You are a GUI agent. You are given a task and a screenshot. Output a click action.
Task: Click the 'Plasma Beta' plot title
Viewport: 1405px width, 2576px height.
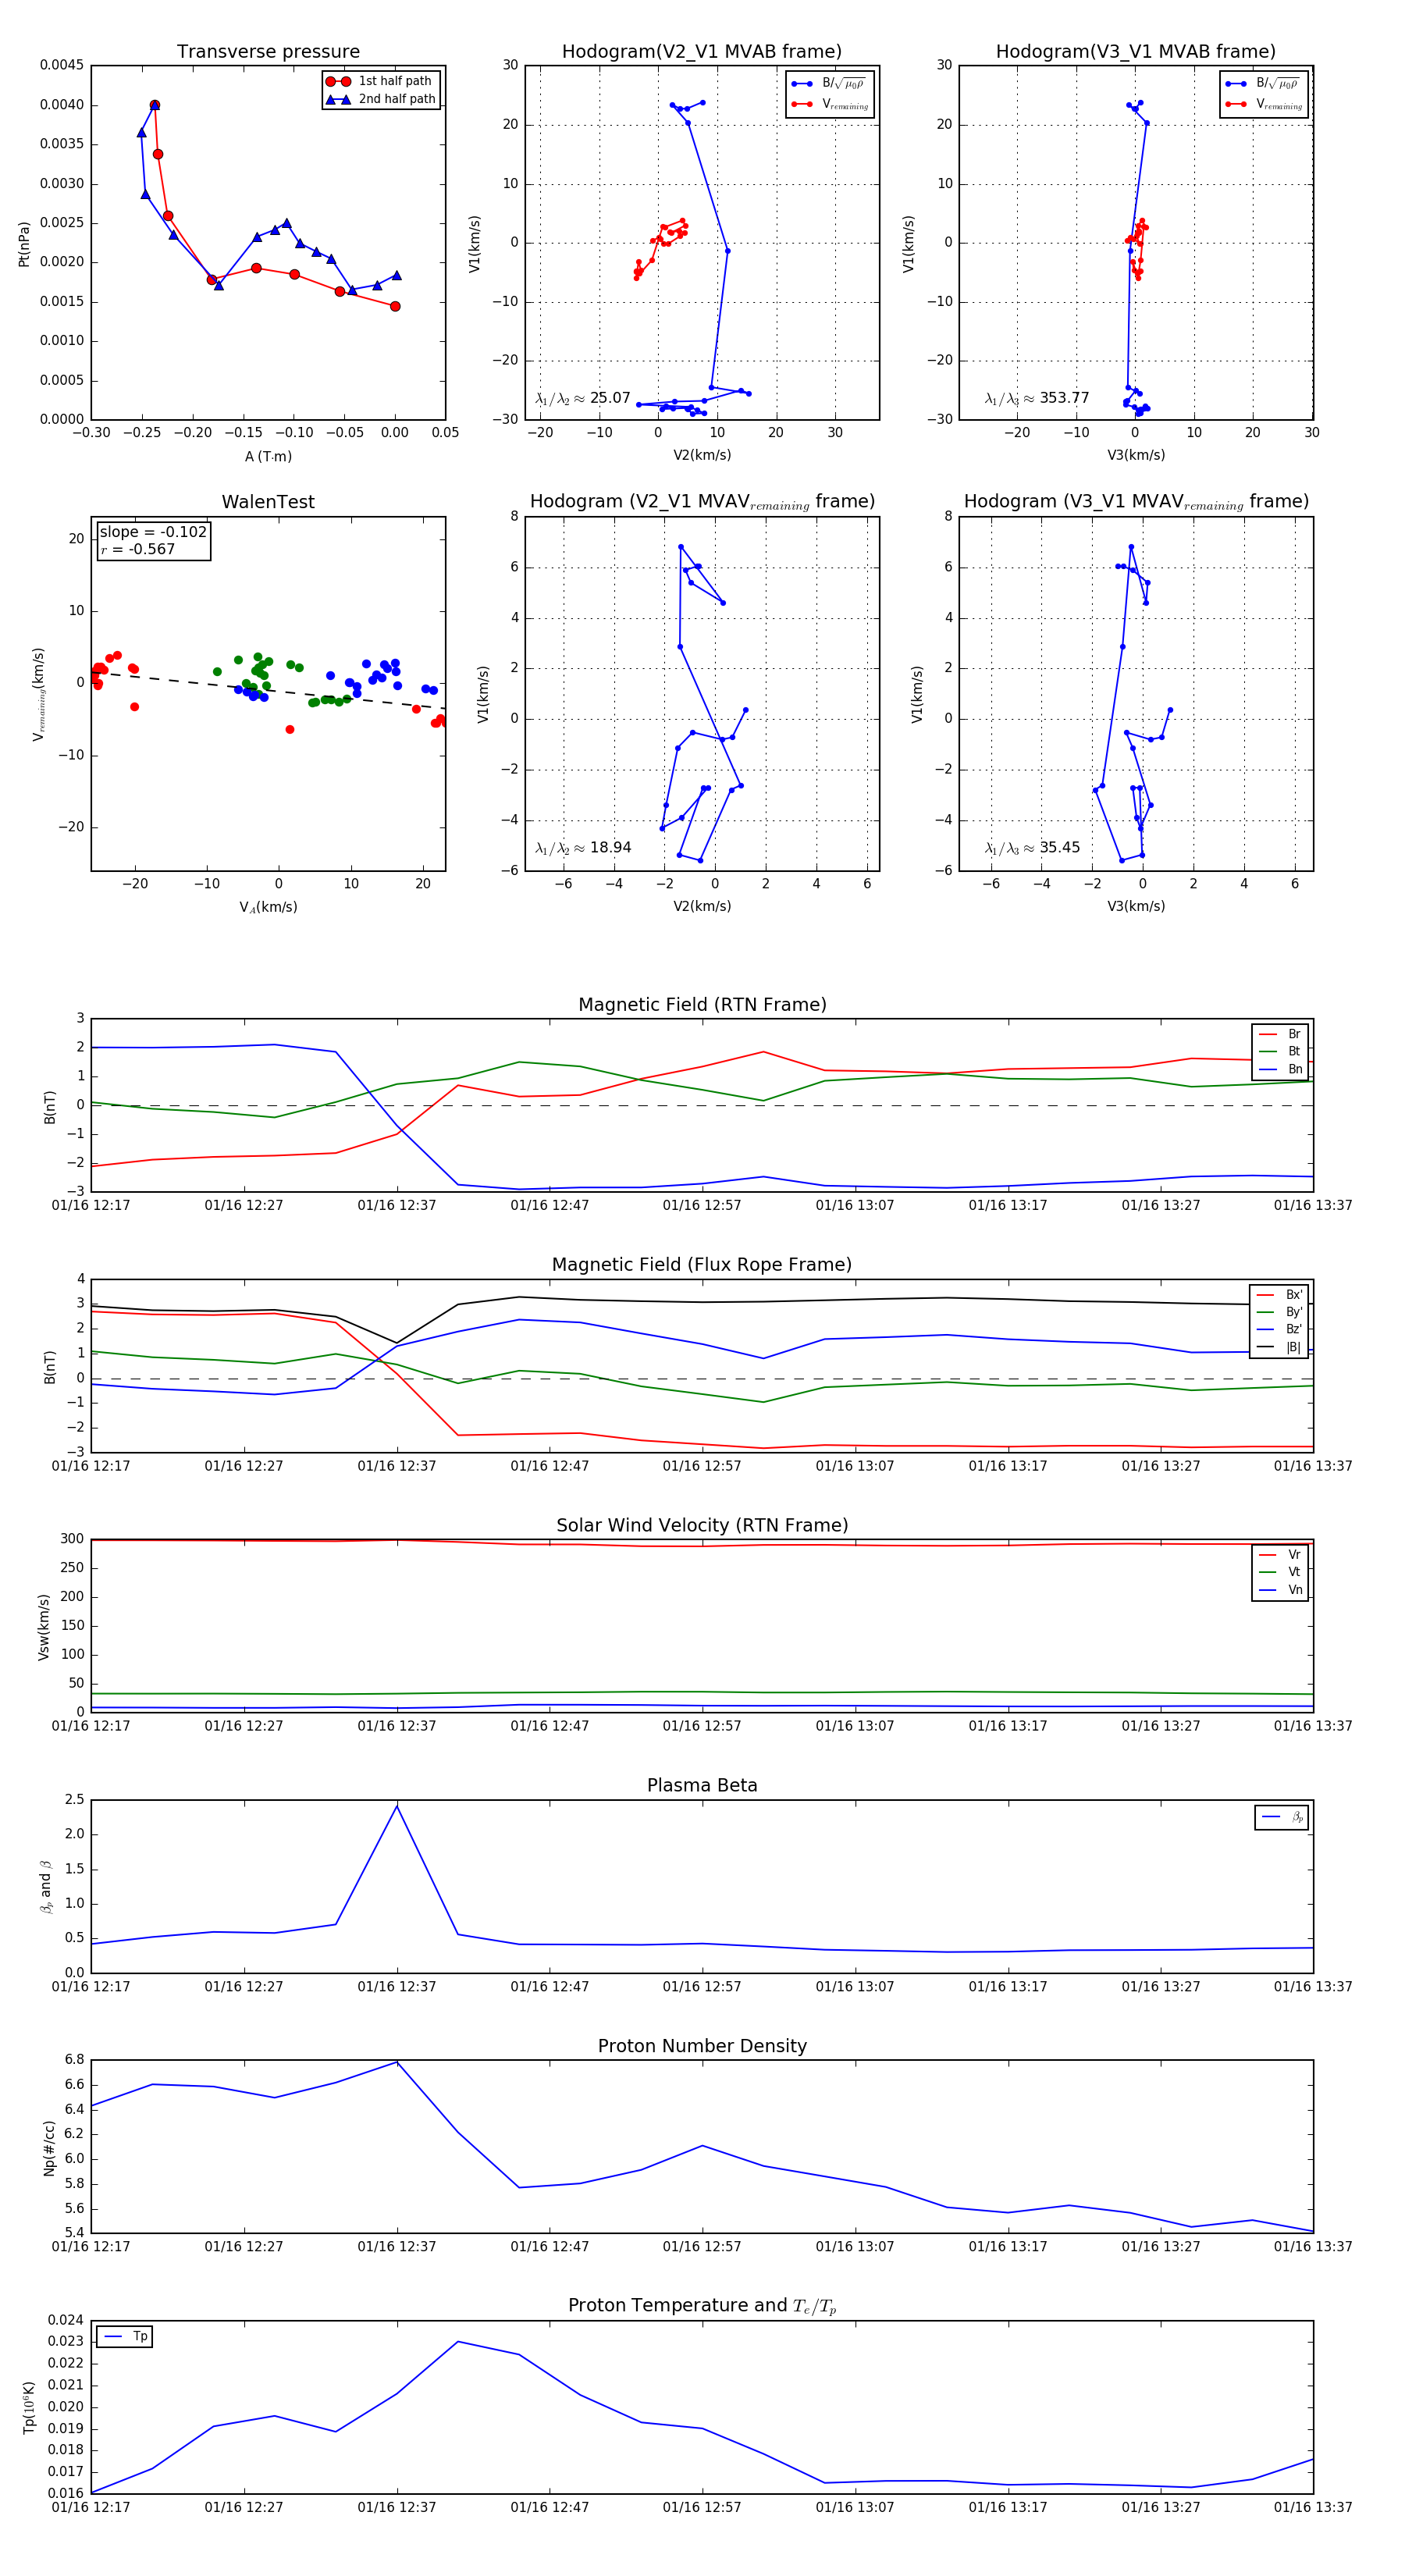point(702,1785)
